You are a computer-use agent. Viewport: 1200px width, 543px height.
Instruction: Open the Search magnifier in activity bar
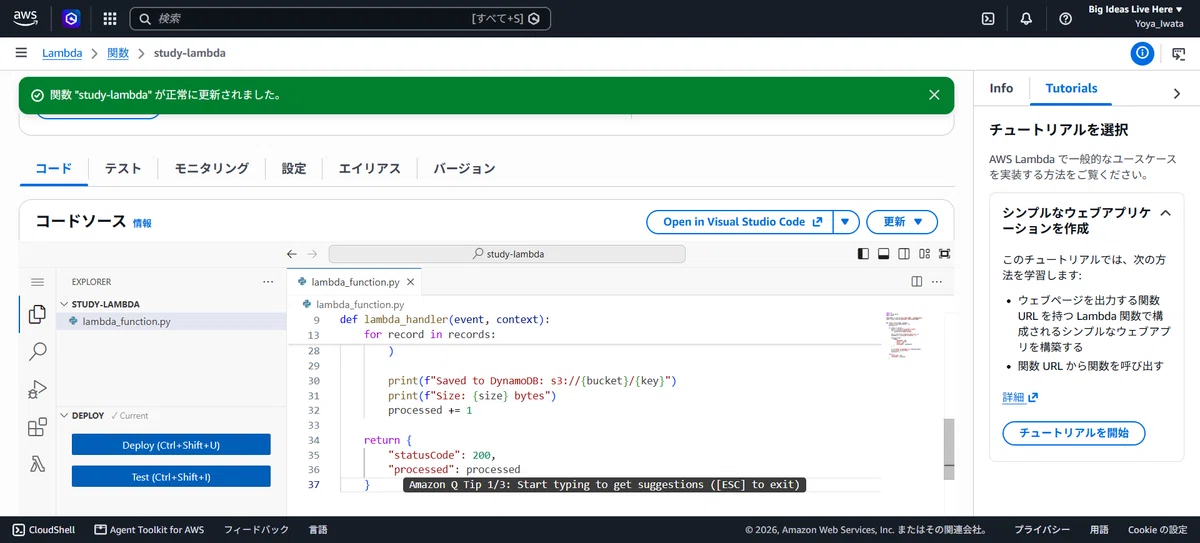tap(37, 351)
